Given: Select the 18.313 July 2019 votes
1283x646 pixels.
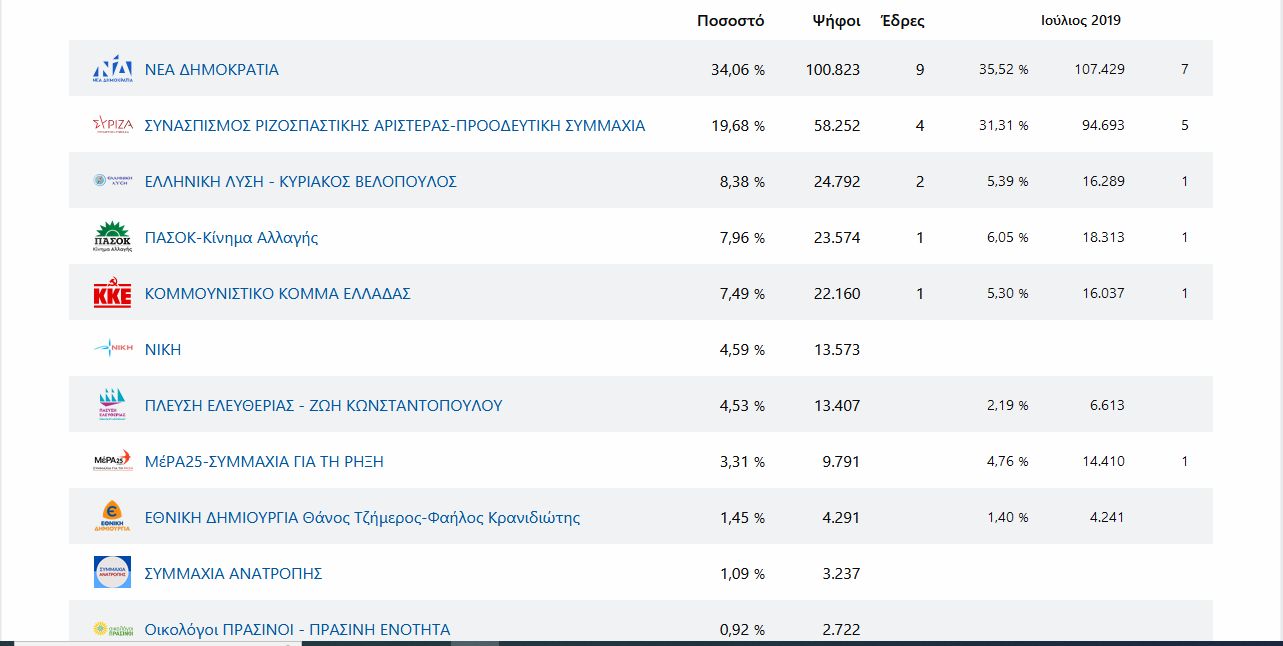Looking at the screenshot, I should click(x=1103, y=238).
